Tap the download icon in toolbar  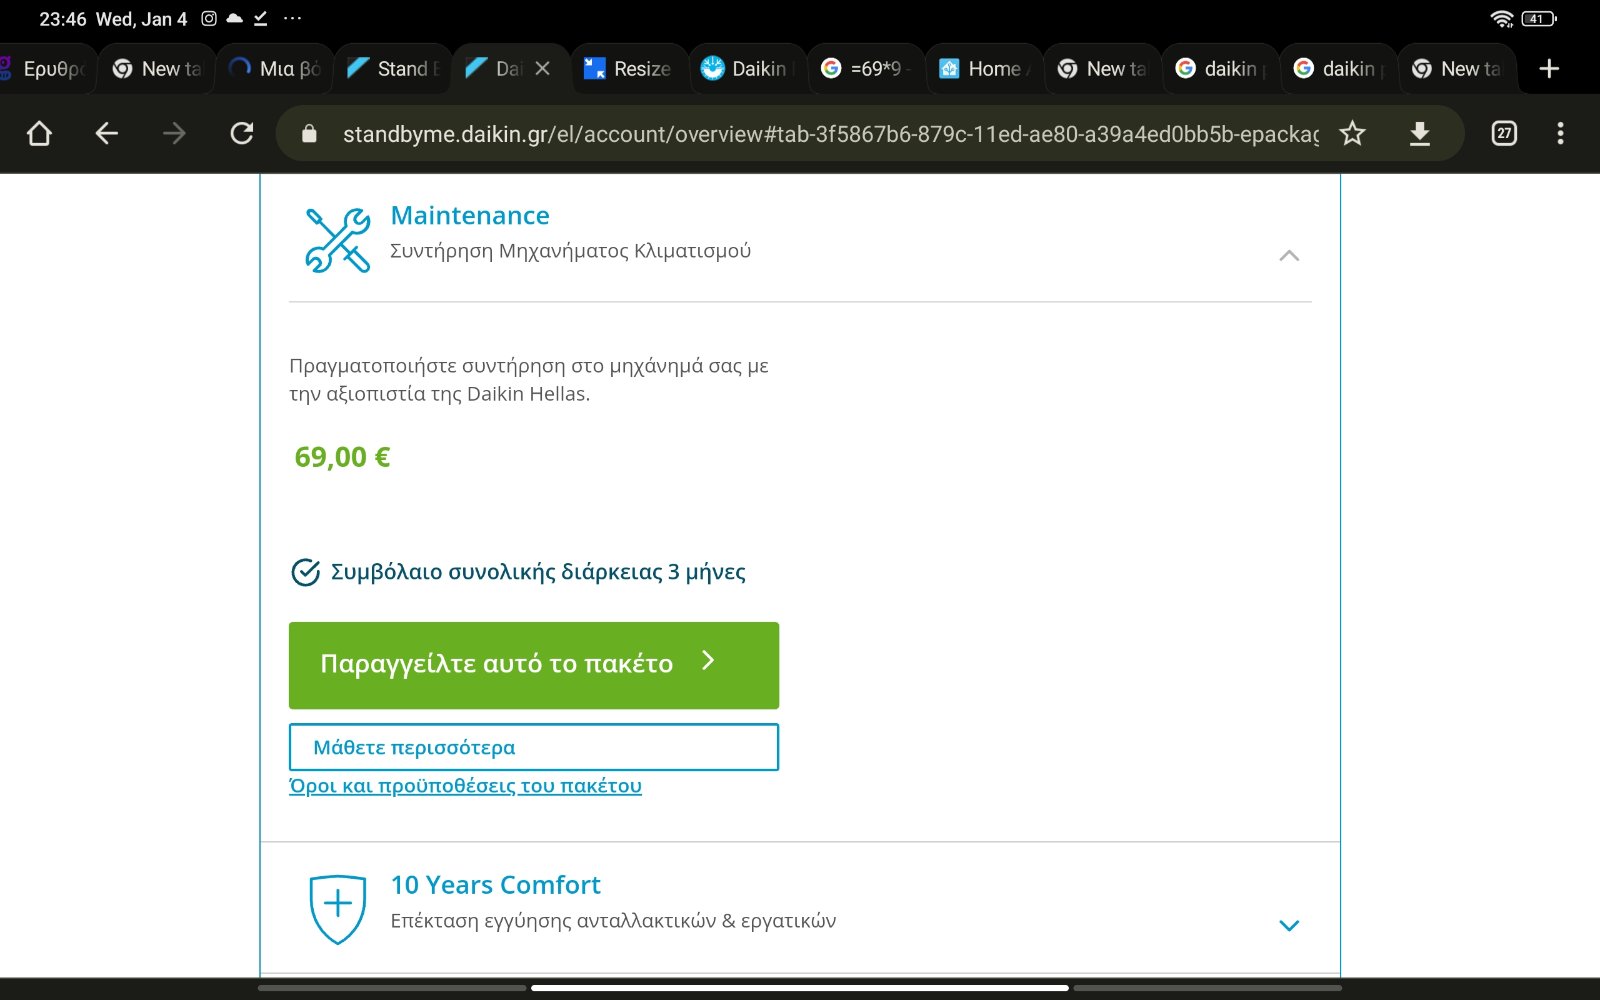[1420, 133]
